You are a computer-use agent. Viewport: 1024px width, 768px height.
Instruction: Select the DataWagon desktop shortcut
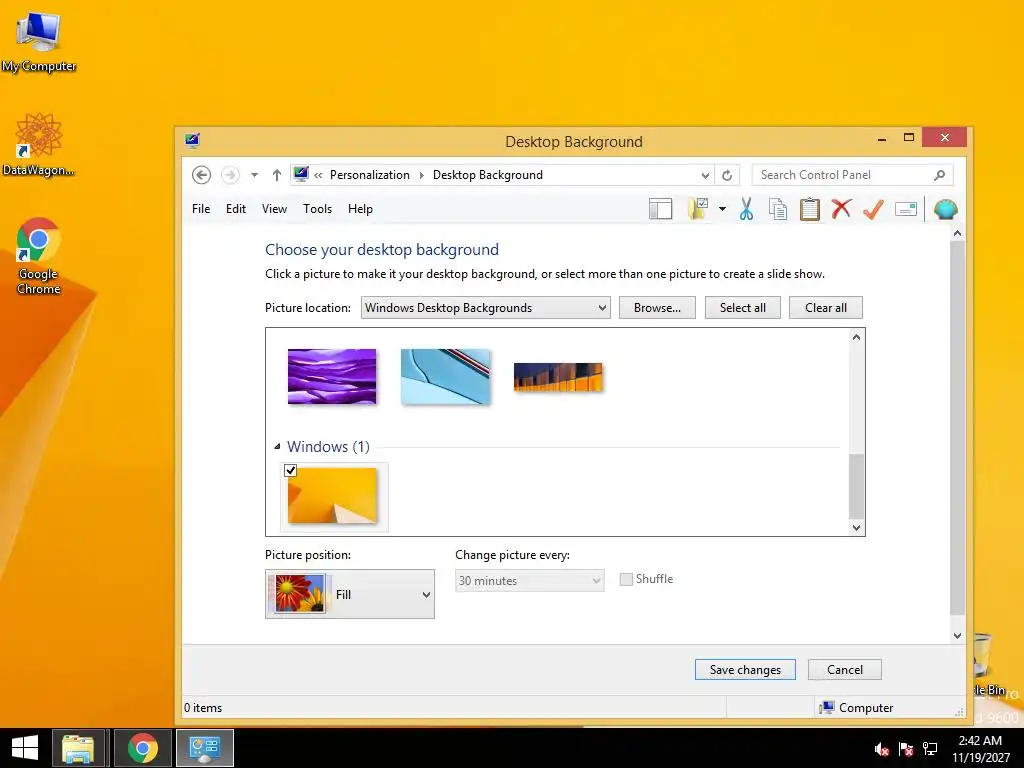click(x=39, y=144)
